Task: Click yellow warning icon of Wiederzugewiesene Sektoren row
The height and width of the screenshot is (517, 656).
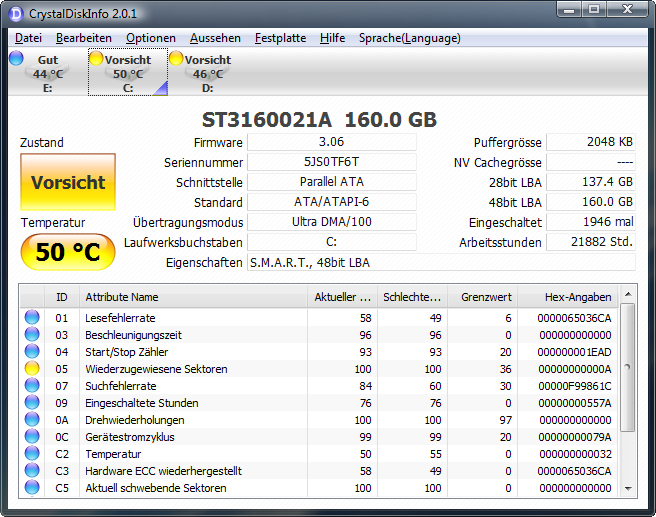Action: [32, 369]
